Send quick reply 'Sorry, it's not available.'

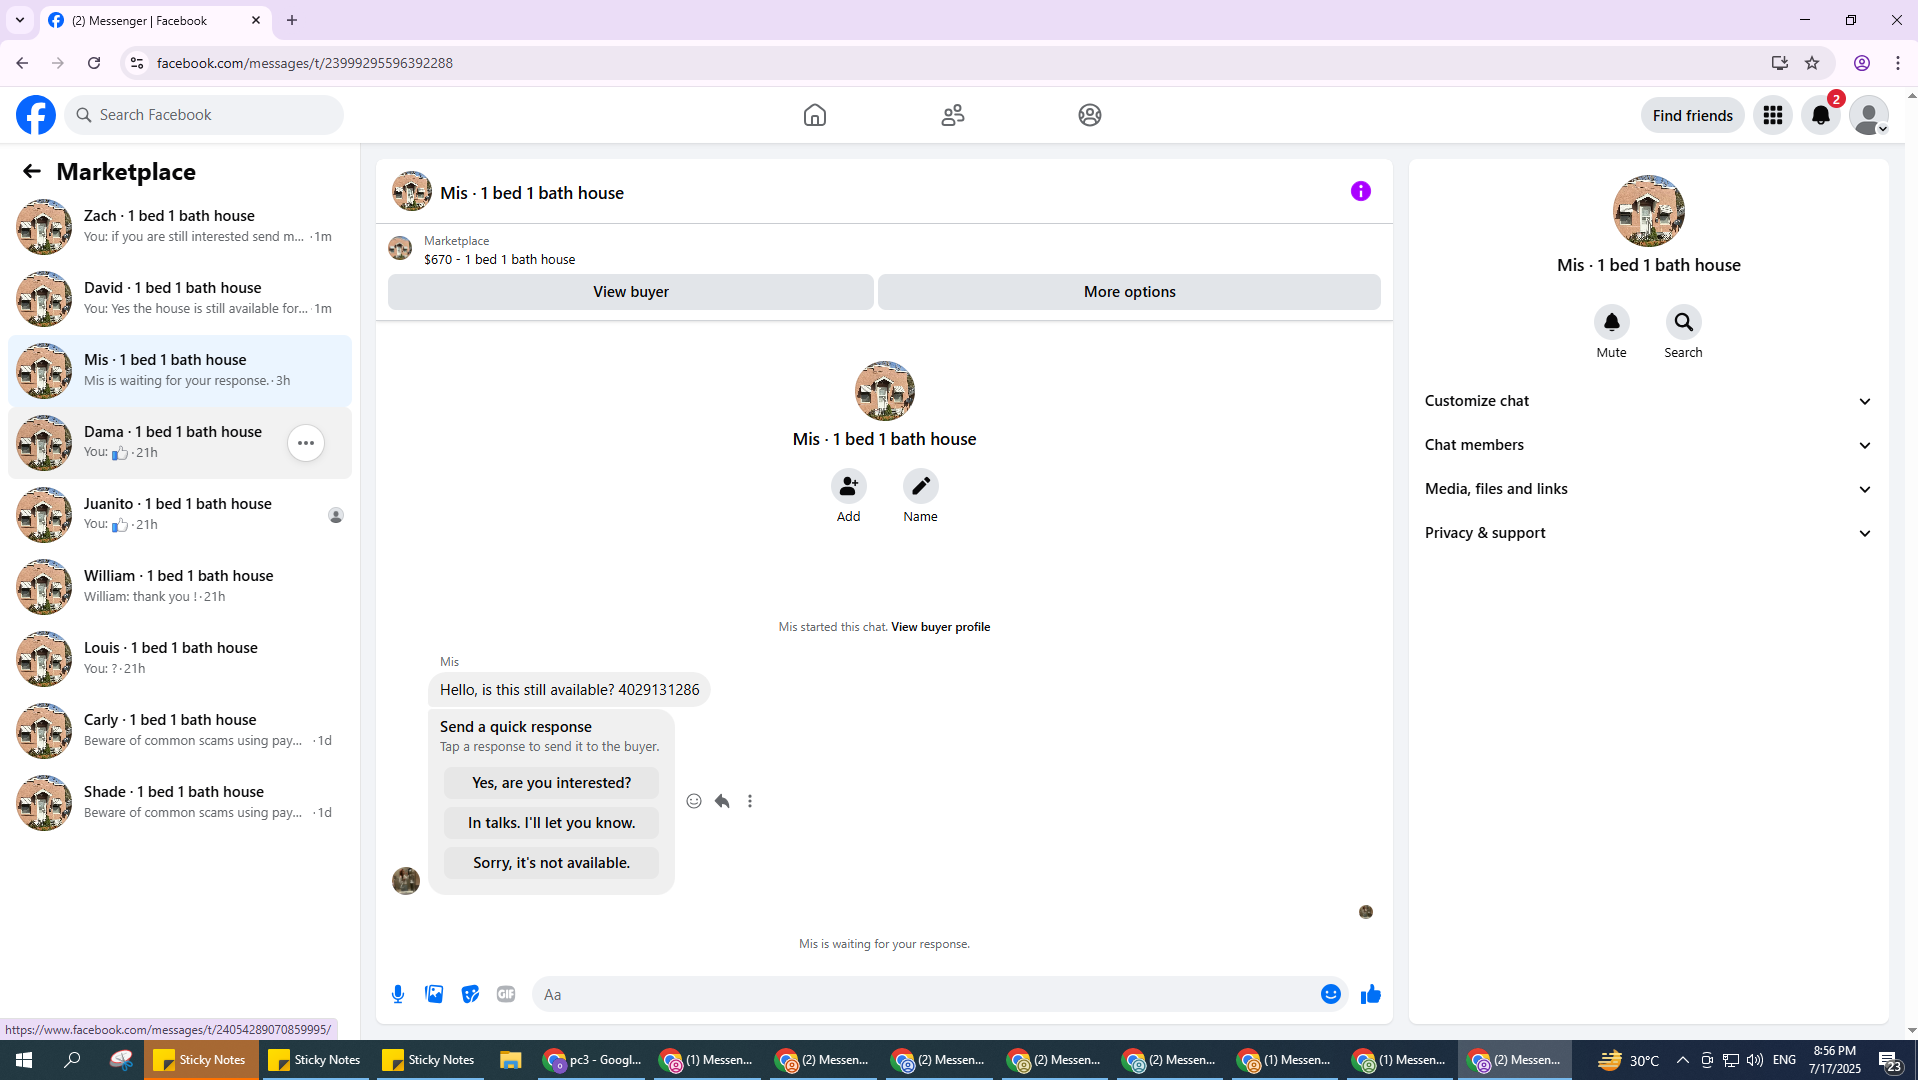tap(552, 863)
